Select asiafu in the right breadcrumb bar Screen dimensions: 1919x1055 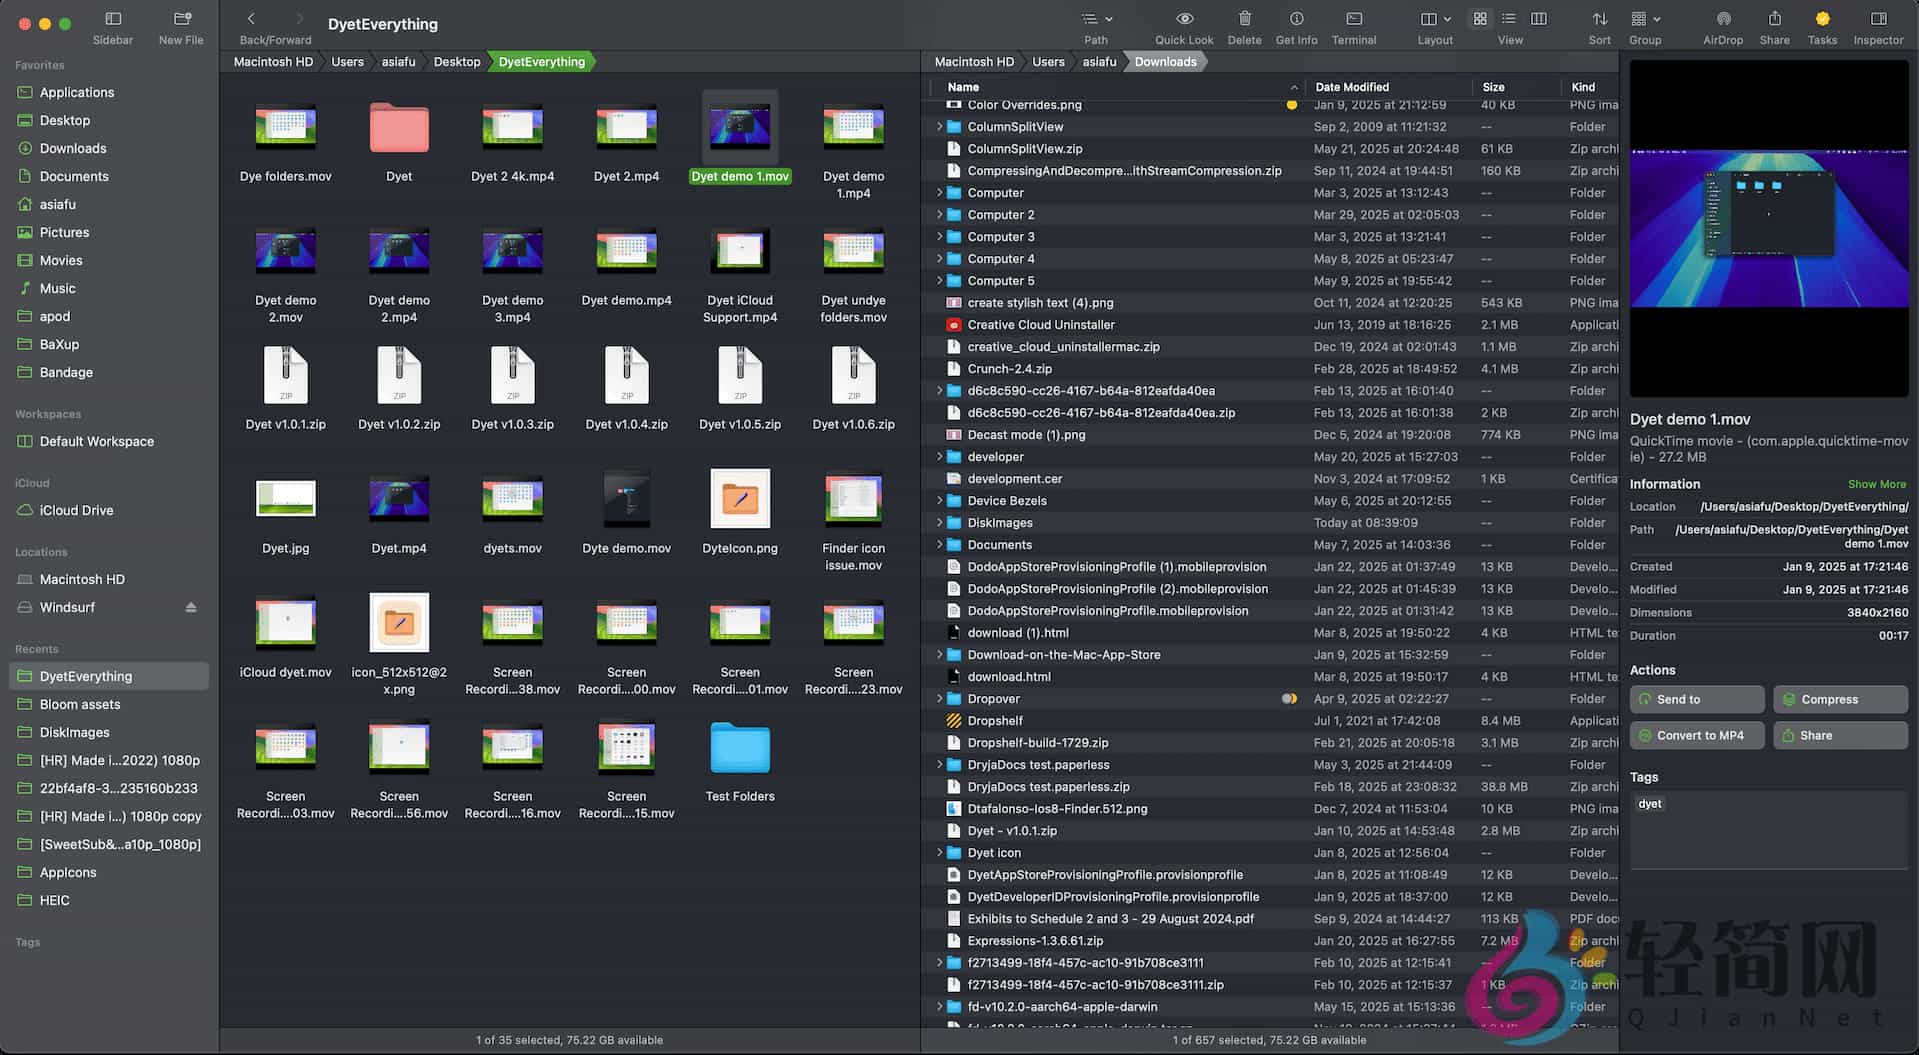pyautogui.click(x=1098, y=61)
